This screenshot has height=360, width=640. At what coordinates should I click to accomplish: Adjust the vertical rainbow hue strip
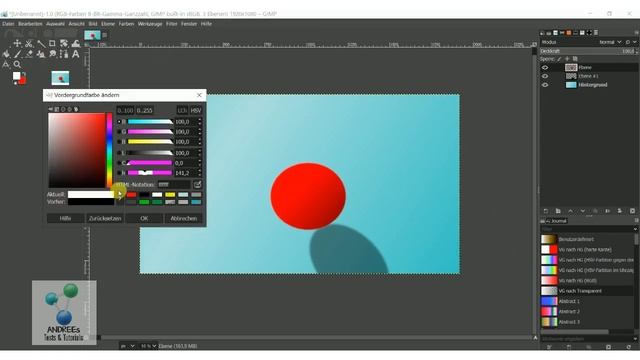pos(109,150)
